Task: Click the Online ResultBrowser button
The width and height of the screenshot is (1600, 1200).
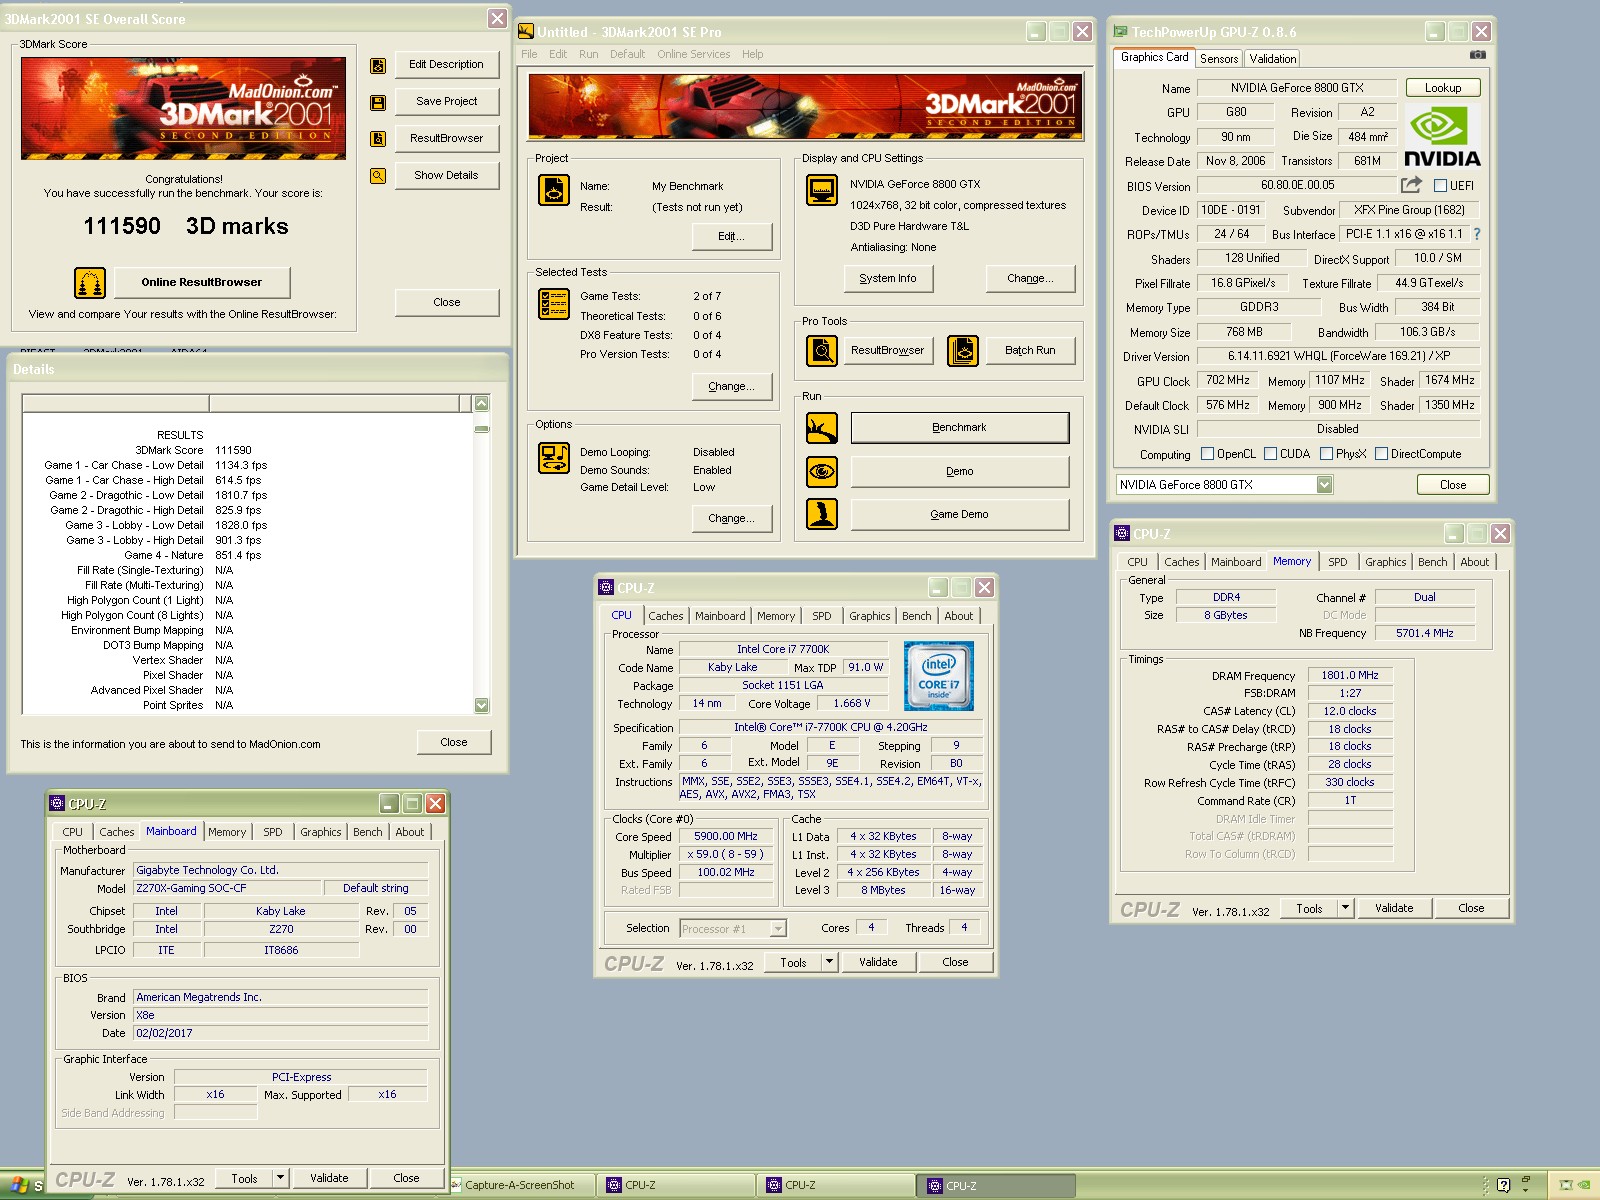Action: point(202,283)
